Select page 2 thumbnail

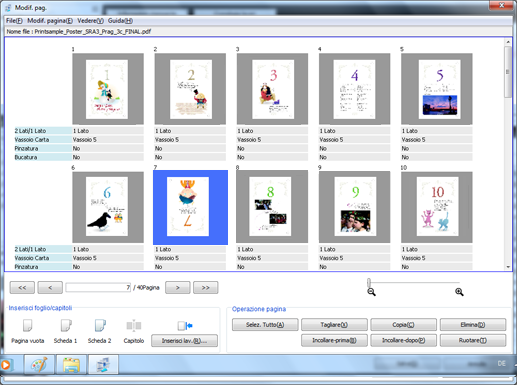pos(190,89)
